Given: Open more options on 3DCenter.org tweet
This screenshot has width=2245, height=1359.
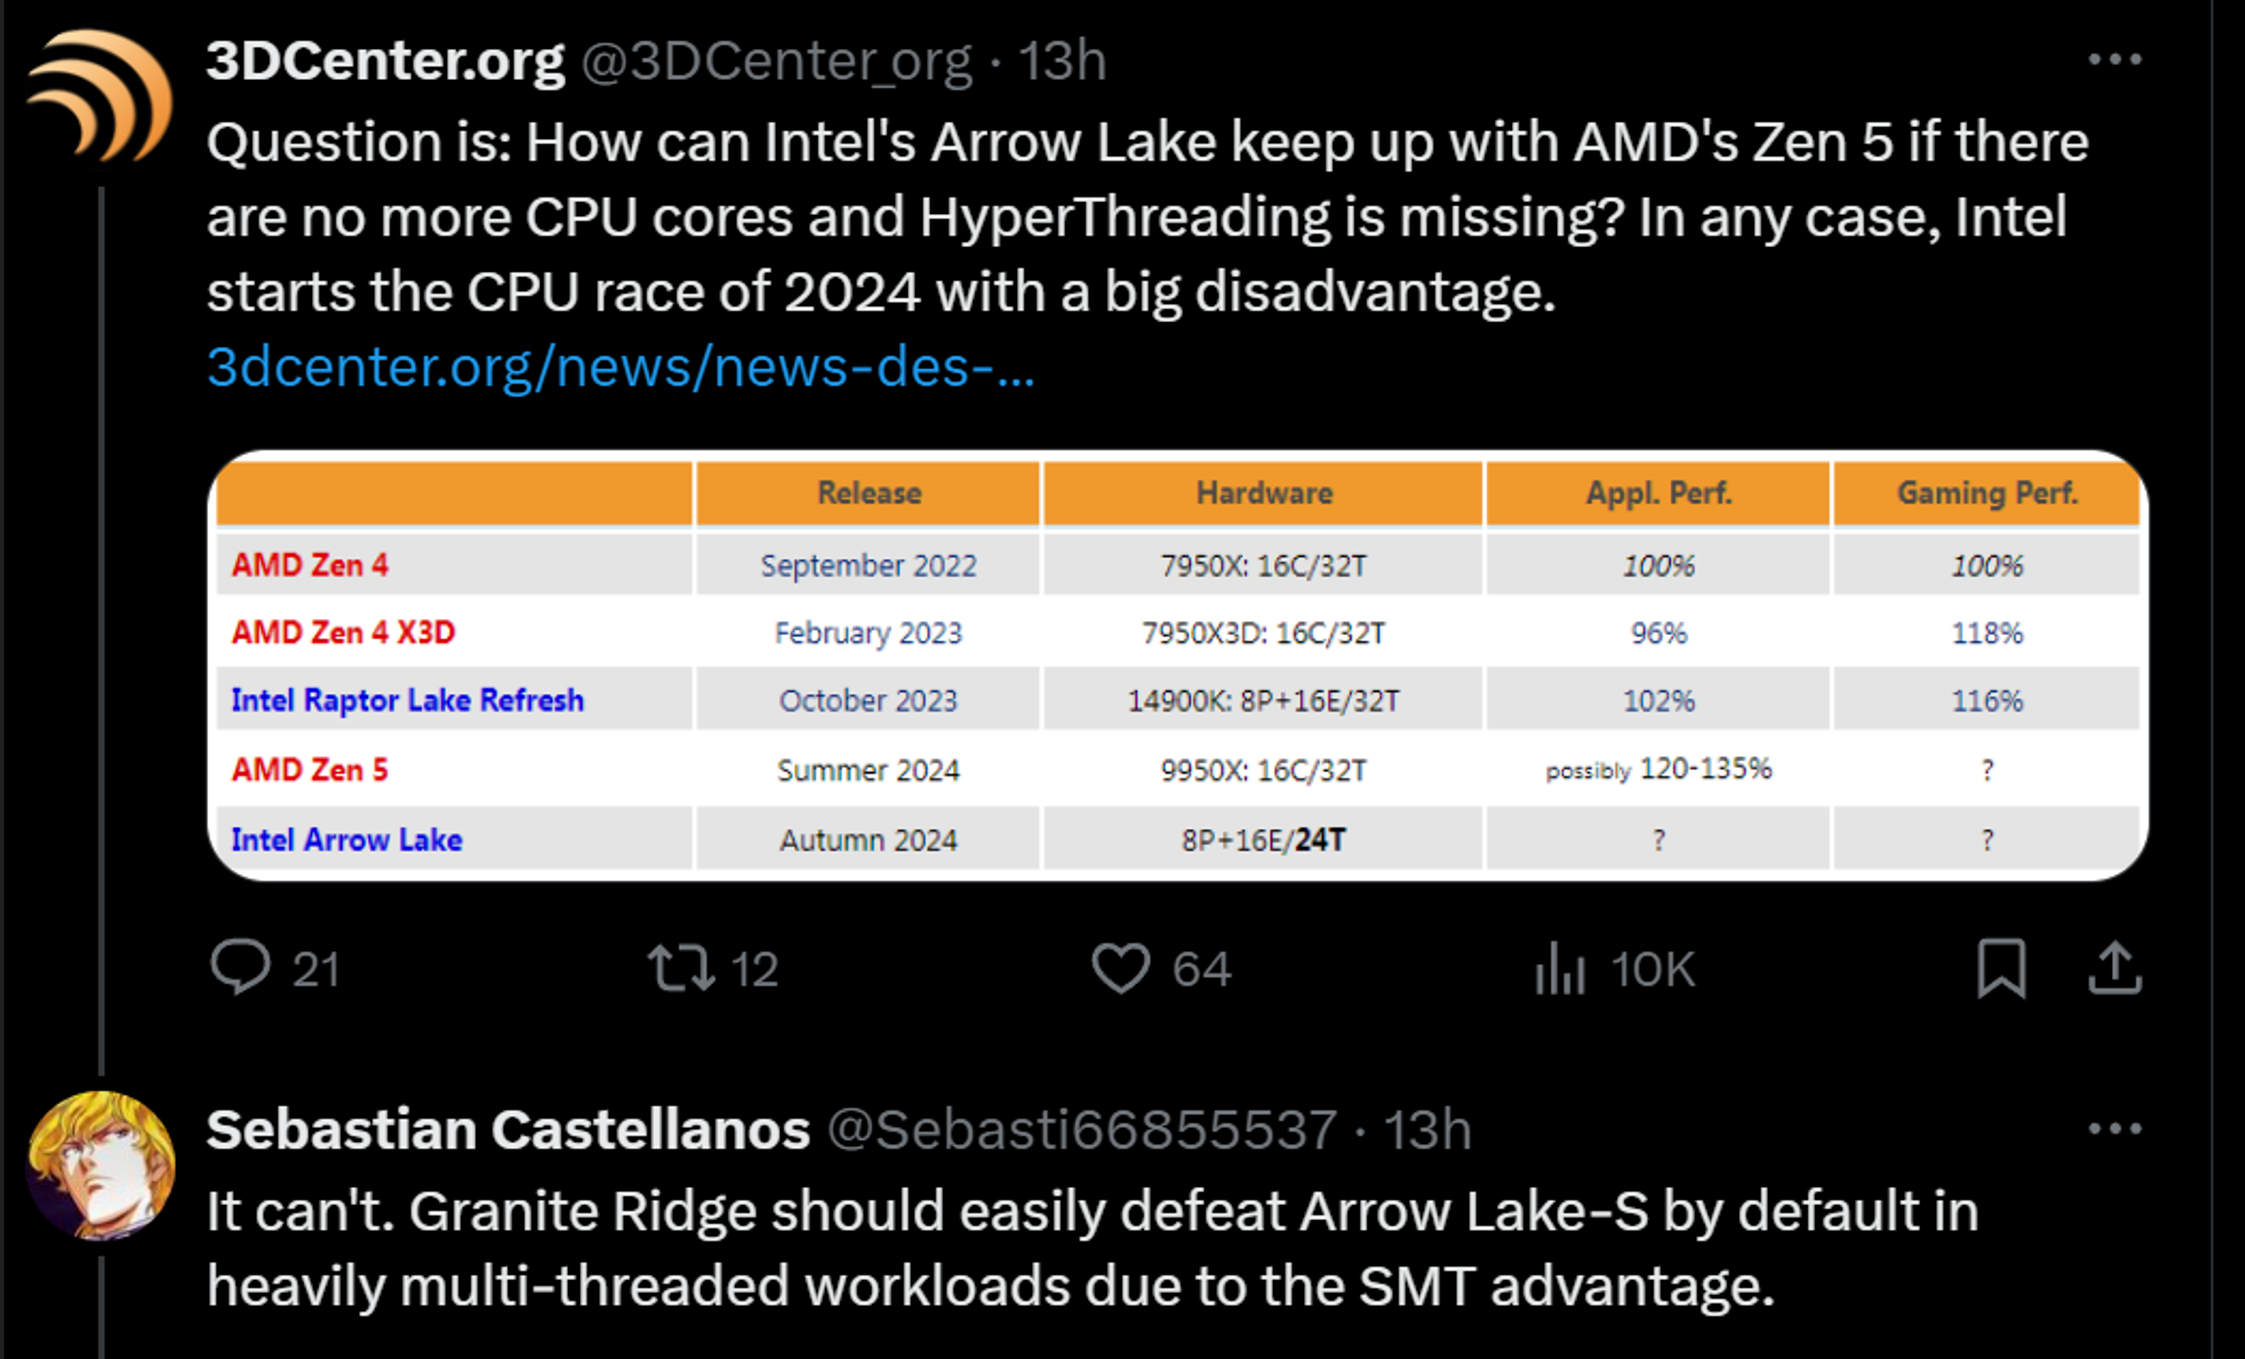Looking at the screenshot, I should click(2114, 60).
